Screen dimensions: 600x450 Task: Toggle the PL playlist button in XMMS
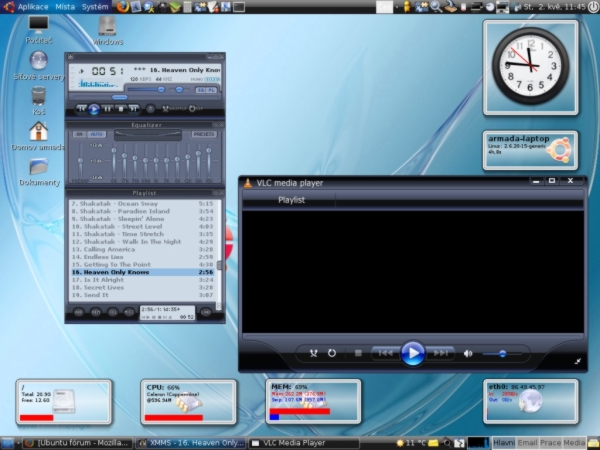pyautogui.click(x=211, y=90)
